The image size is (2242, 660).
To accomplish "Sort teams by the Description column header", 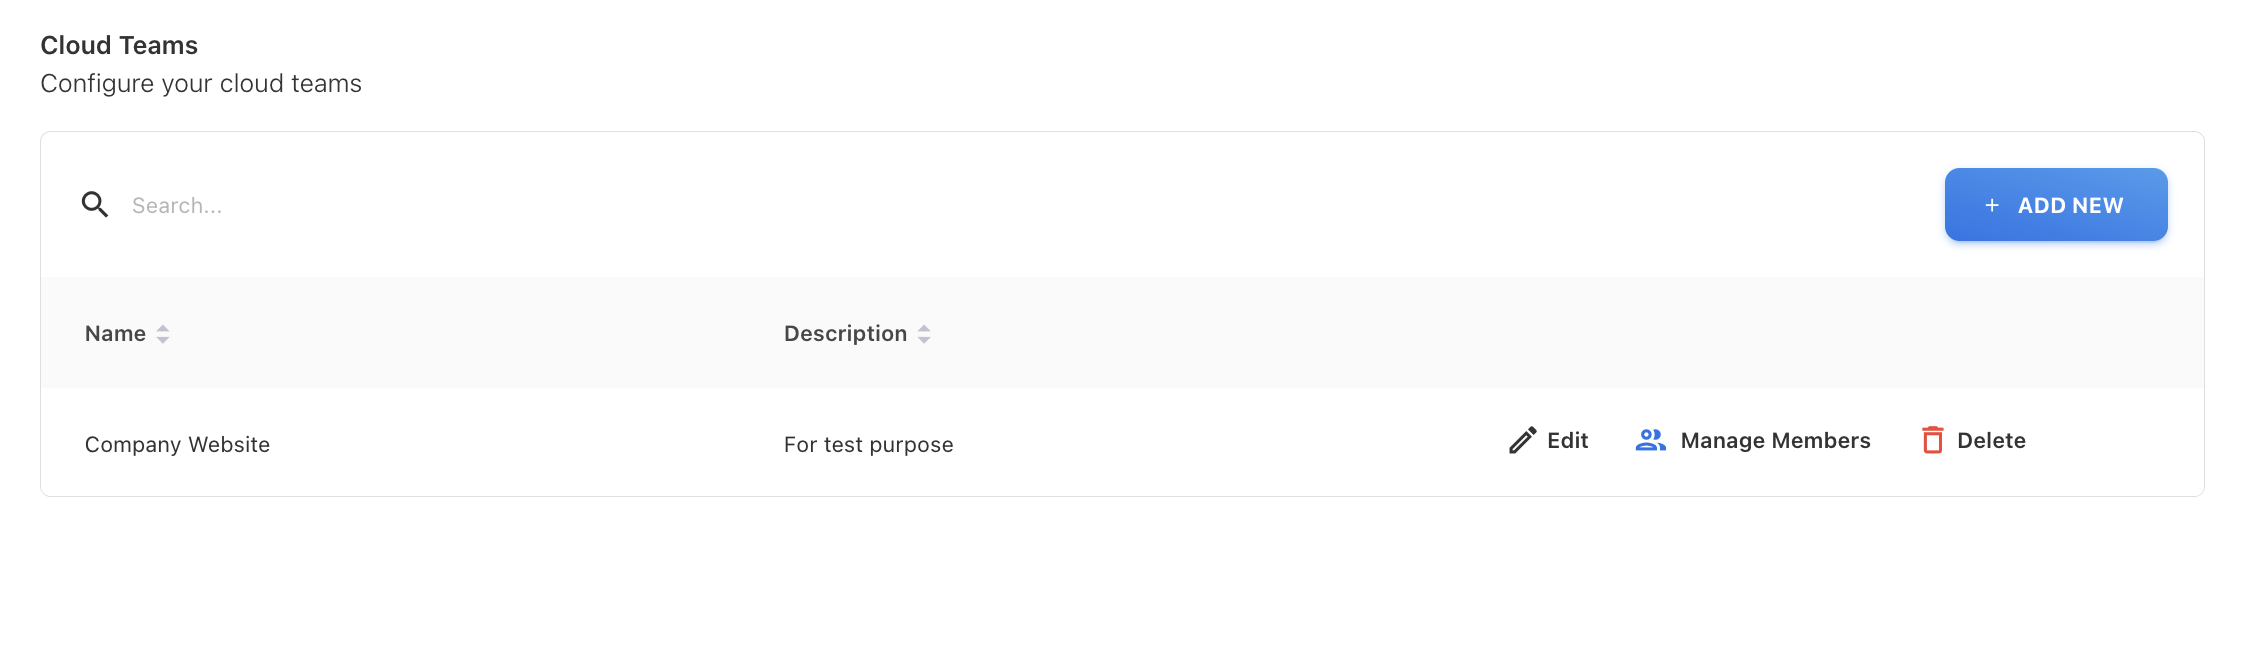I will 845,334.
